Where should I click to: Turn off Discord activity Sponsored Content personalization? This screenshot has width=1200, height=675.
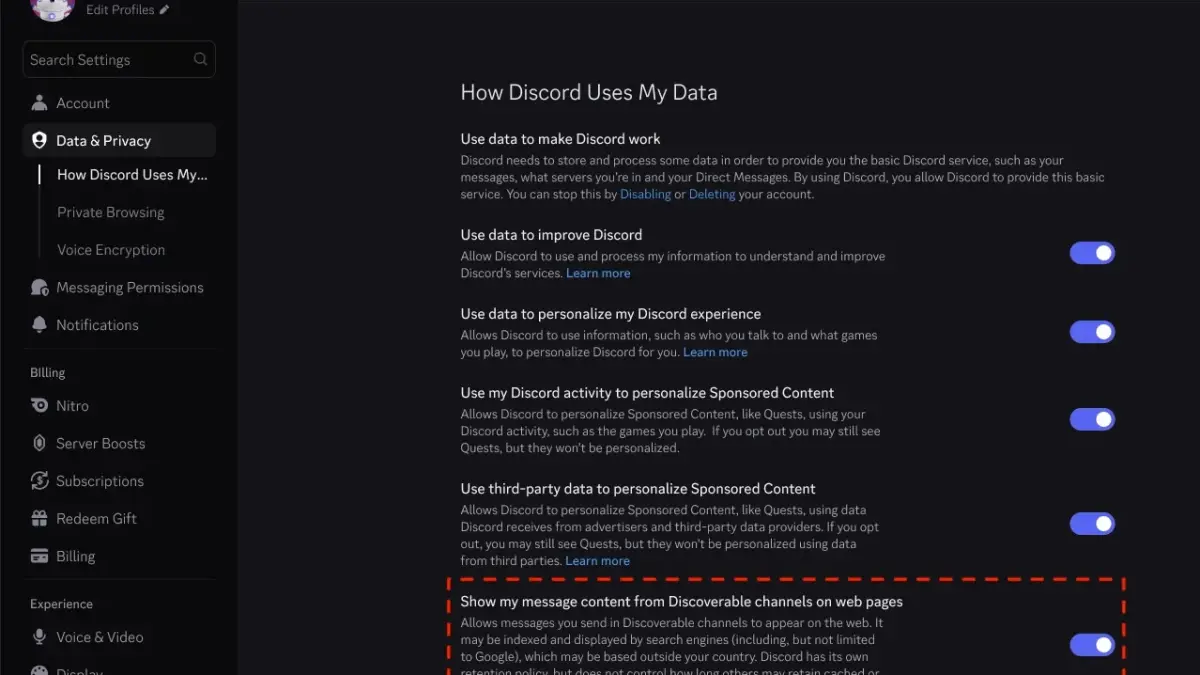[1092, 419]
